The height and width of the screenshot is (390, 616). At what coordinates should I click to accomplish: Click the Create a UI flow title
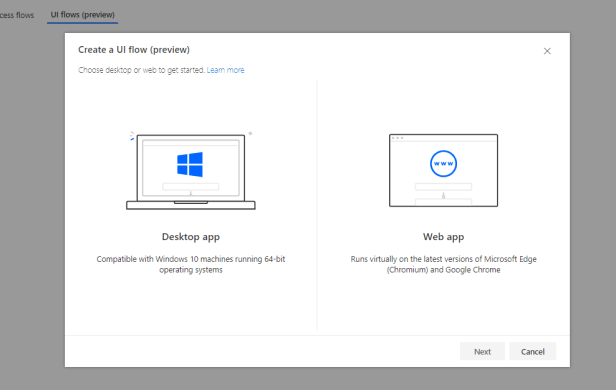click(x=134, y=50)
